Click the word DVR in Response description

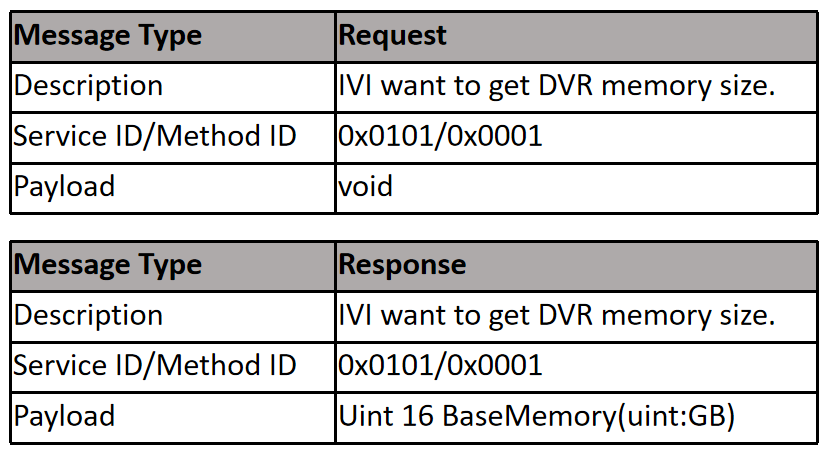tap(566, 314)
